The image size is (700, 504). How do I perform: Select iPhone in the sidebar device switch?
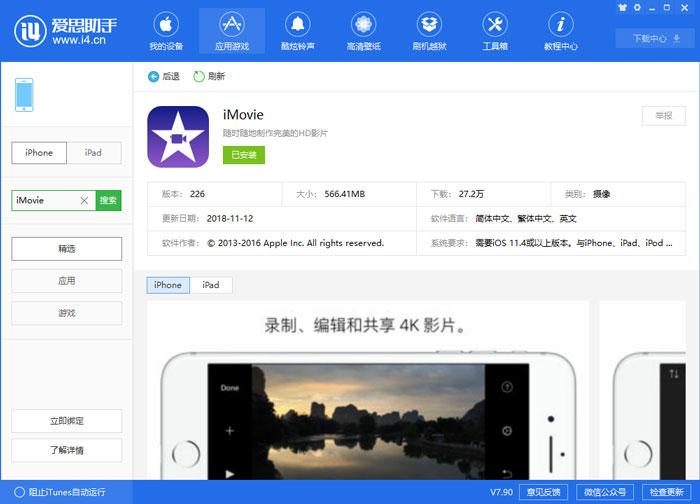coord(39,153)
